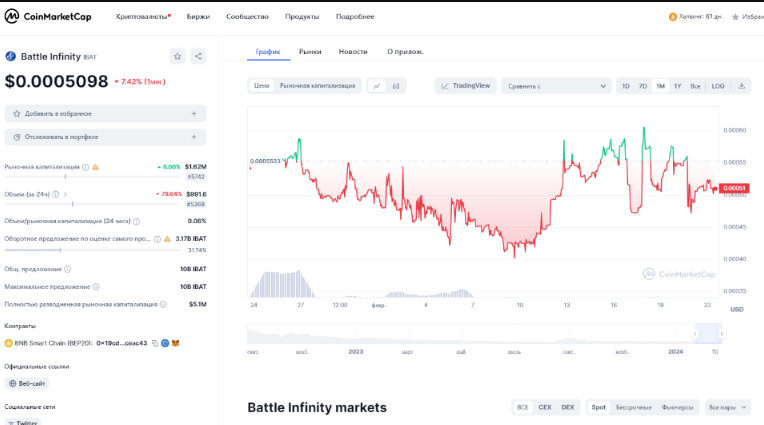Set chart range to 1Y

(677, 86)
